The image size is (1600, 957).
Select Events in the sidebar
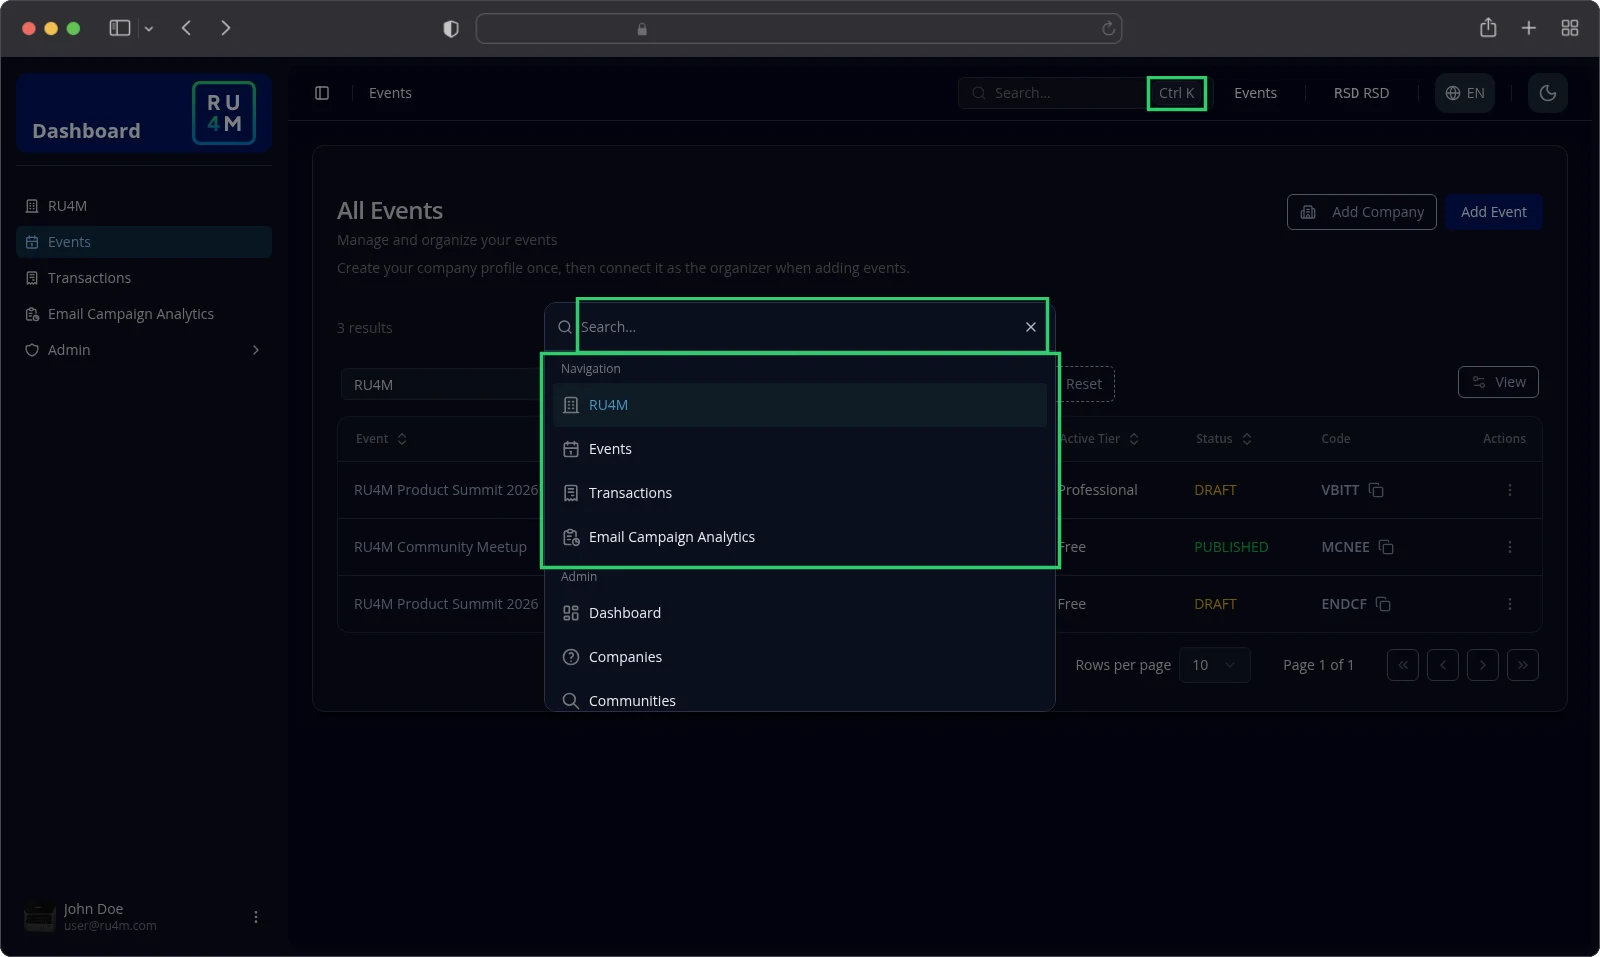144,242
